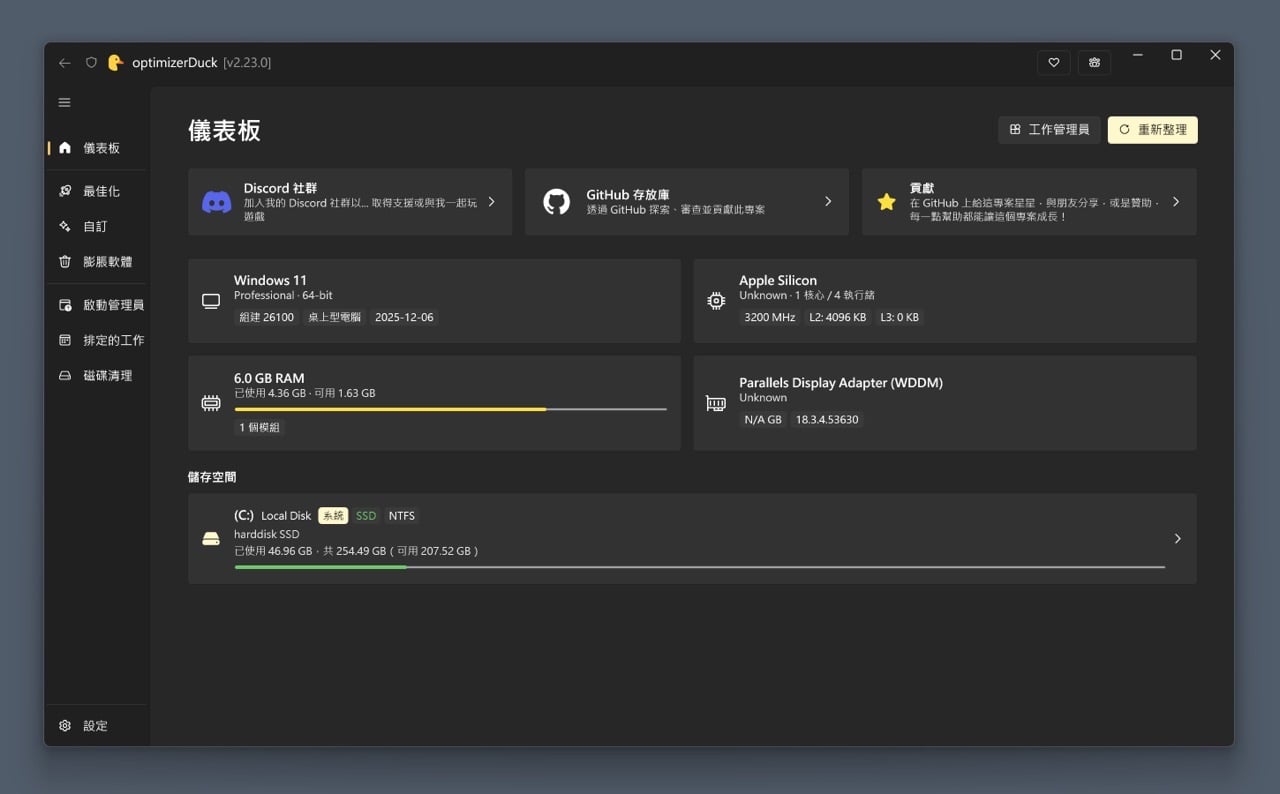Click the gear icon beside 設定
1280x794 pixels.
pyautogui.click(x=65, y=726)
